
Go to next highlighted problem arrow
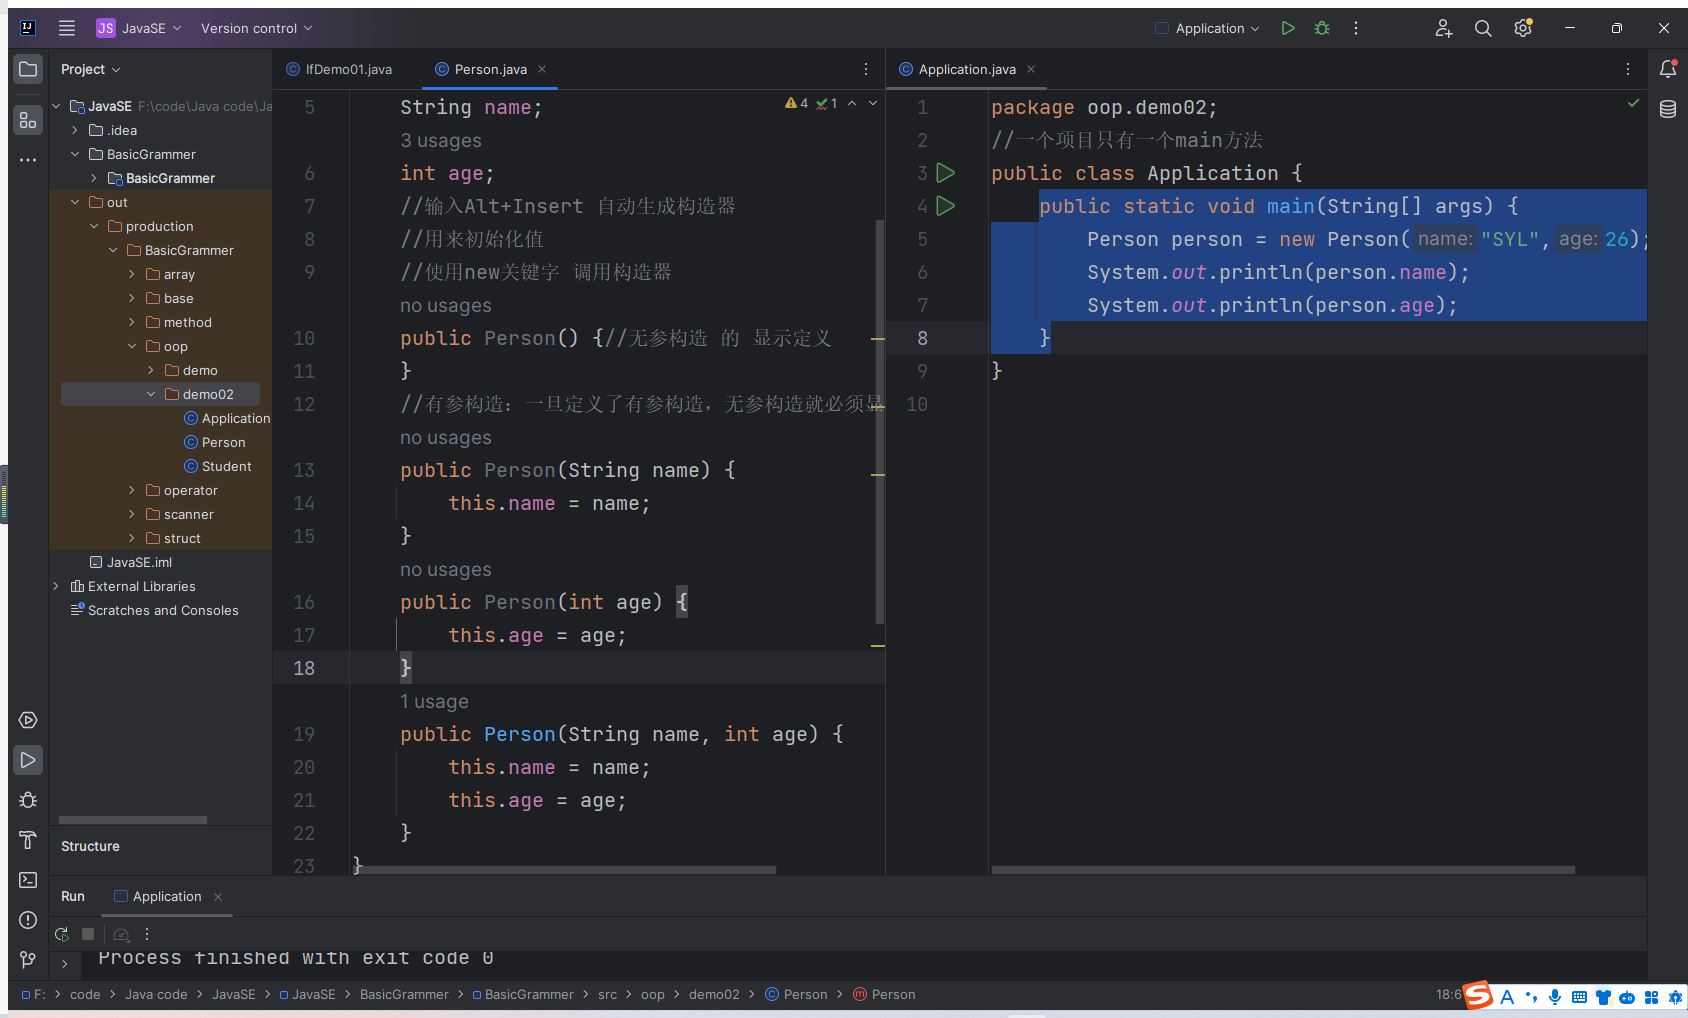point(873,103)
